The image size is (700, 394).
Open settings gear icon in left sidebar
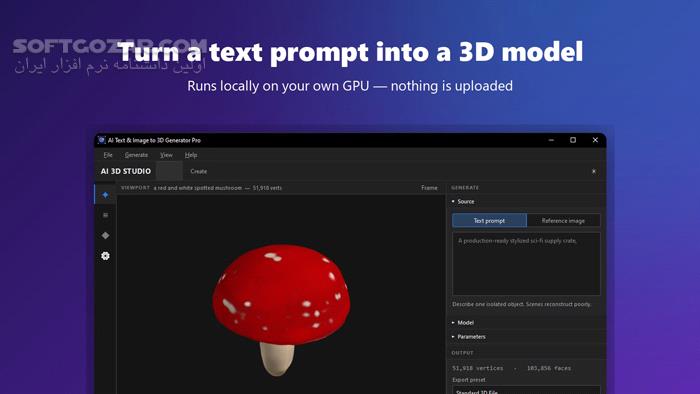coord(105,256)
